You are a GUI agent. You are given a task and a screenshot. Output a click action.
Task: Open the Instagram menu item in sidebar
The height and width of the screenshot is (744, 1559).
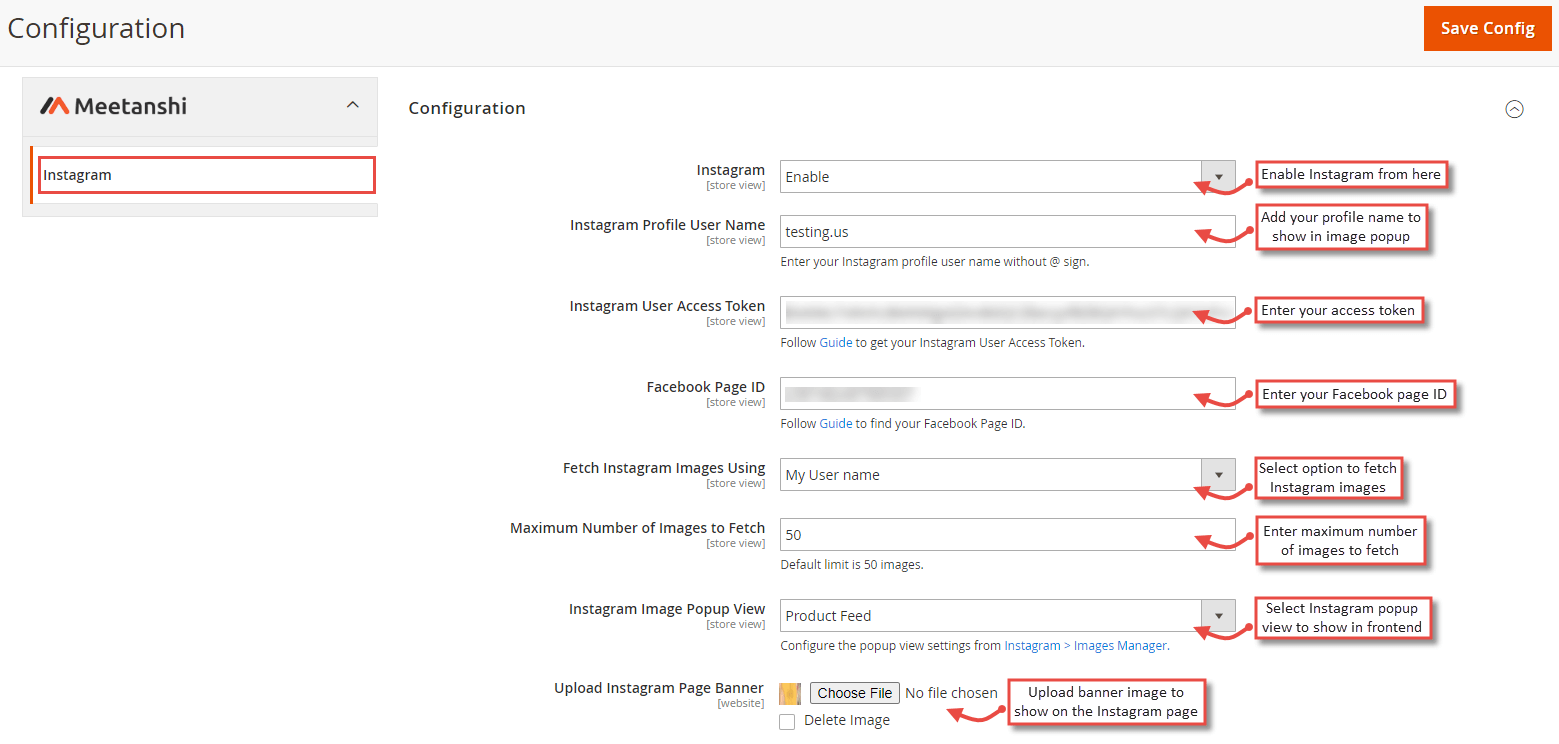pos(207,175)
